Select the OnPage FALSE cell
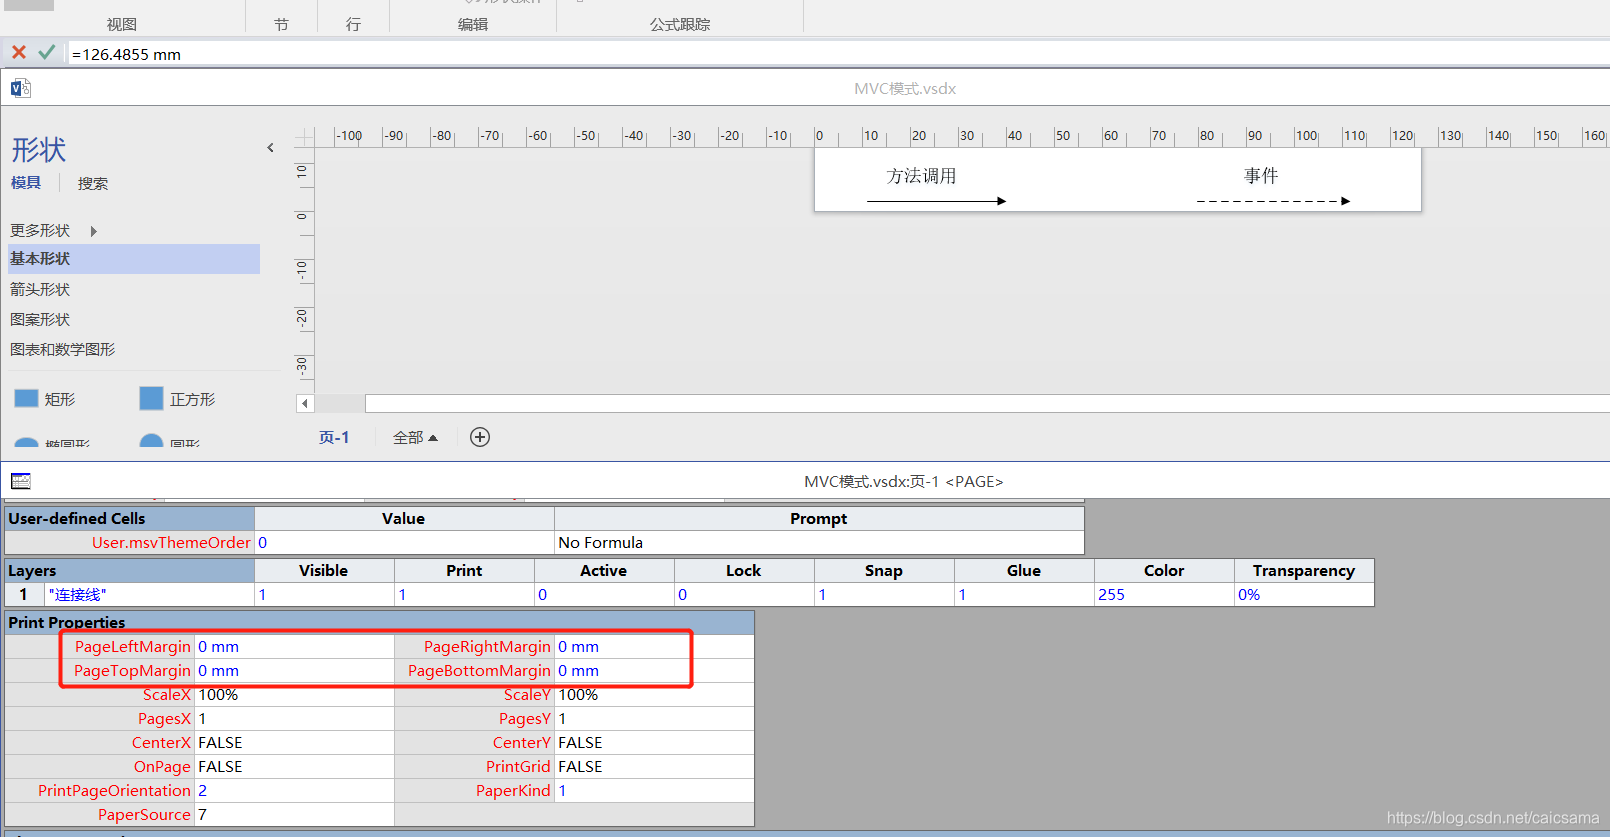The height and width of the screenshot is (837, 1610). pyautogui.click(x=294, y=766)
